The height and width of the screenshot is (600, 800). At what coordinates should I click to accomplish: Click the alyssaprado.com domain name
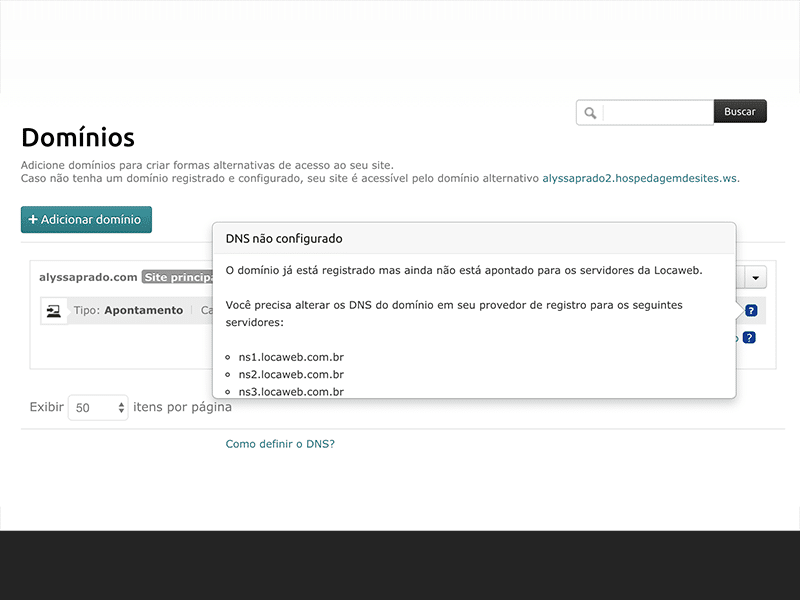click(x=88, y=277)
